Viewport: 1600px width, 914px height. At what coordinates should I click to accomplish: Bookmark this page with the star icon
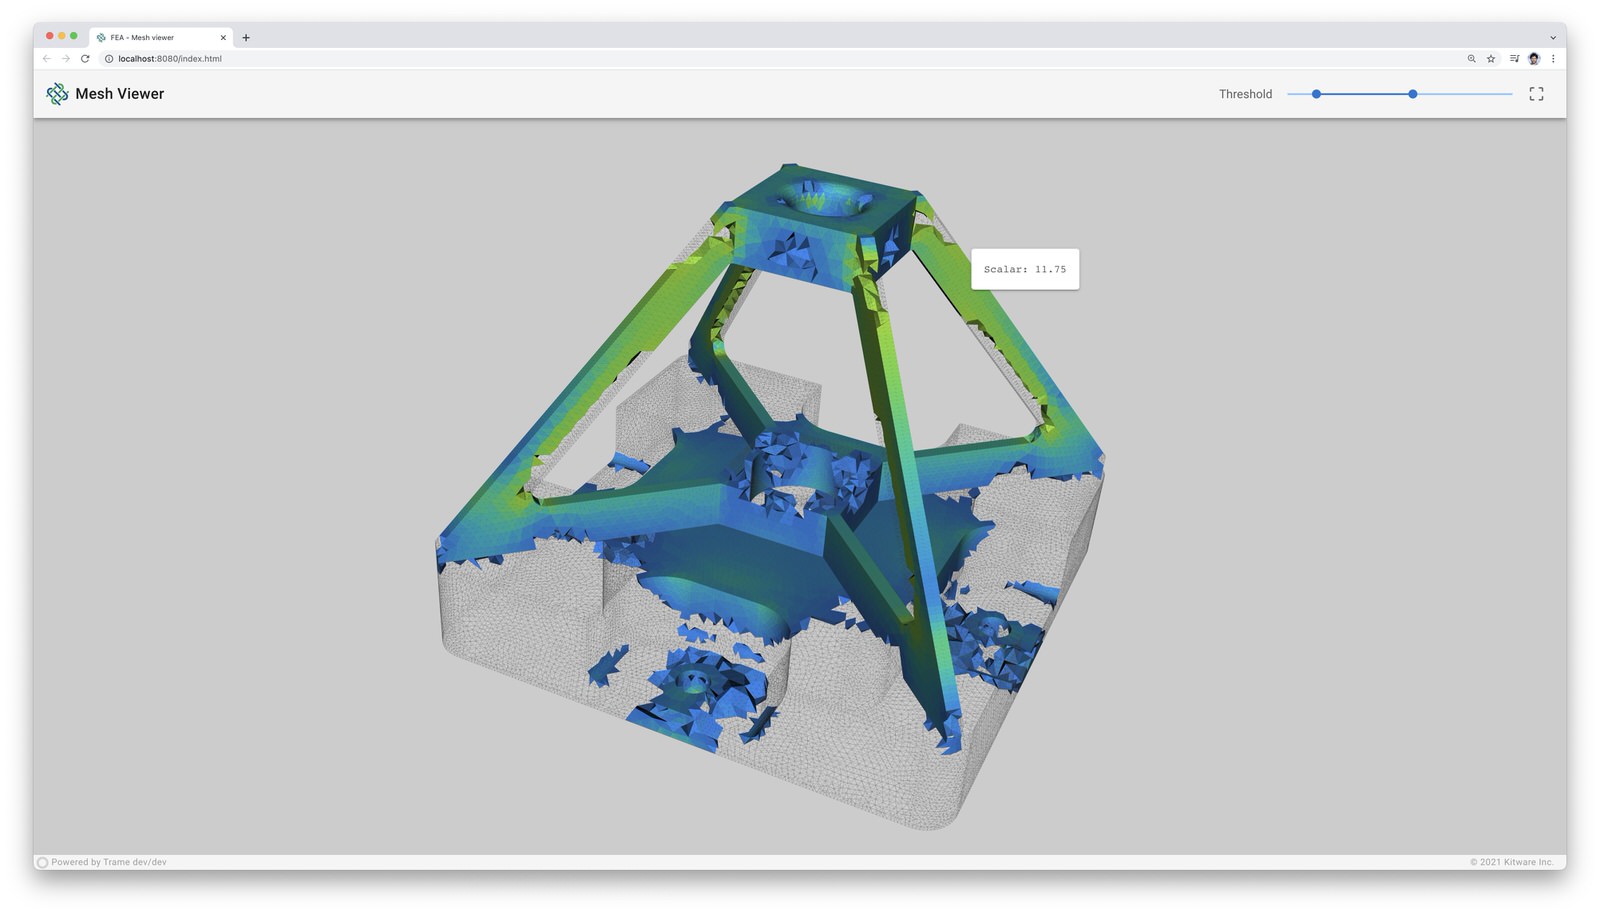(x=1491, y=59)
